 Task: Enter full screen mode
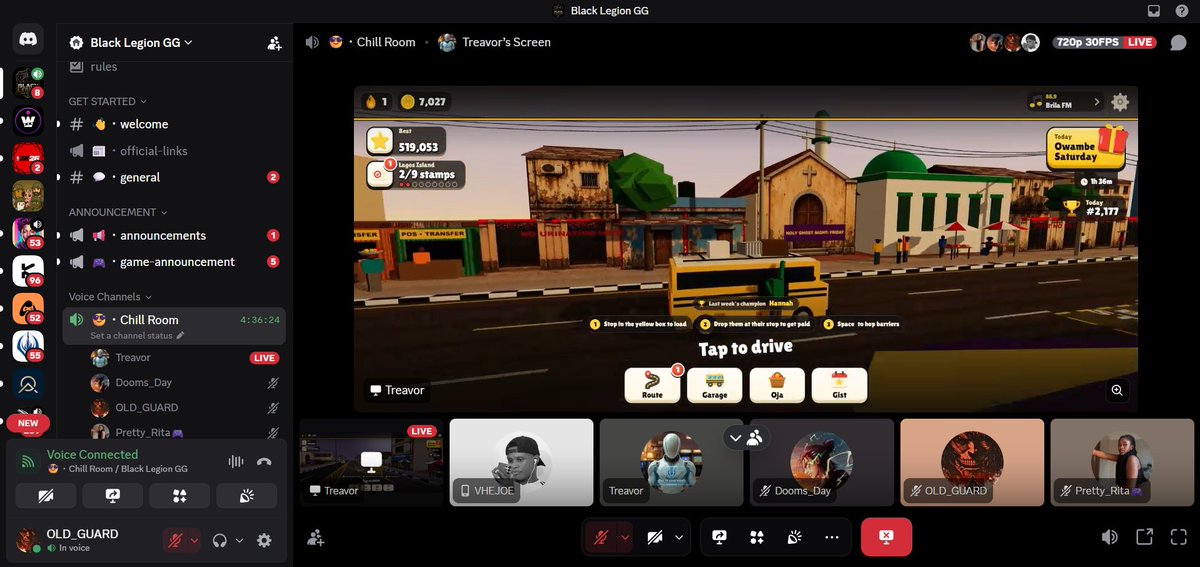click(1179, 537)
